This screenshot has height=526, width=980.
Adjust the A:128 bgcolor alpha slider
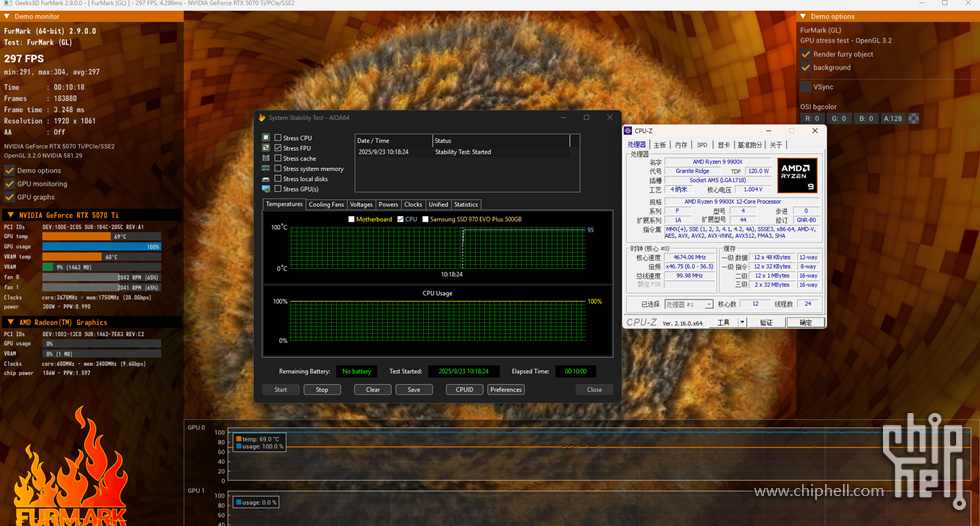tap(892, 118)
